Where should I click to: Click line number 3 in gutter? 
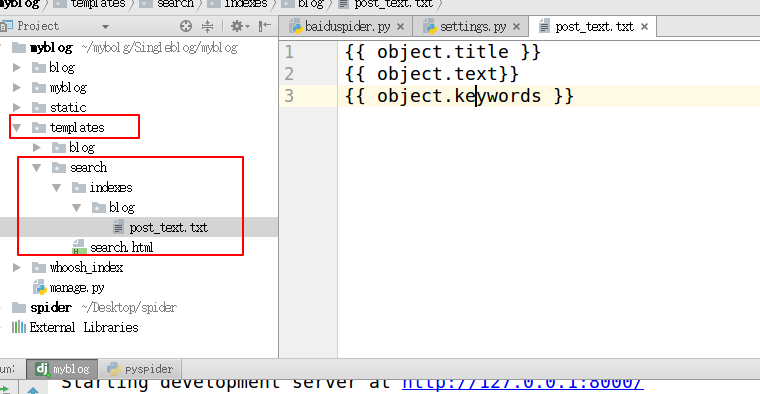[289, 96]
